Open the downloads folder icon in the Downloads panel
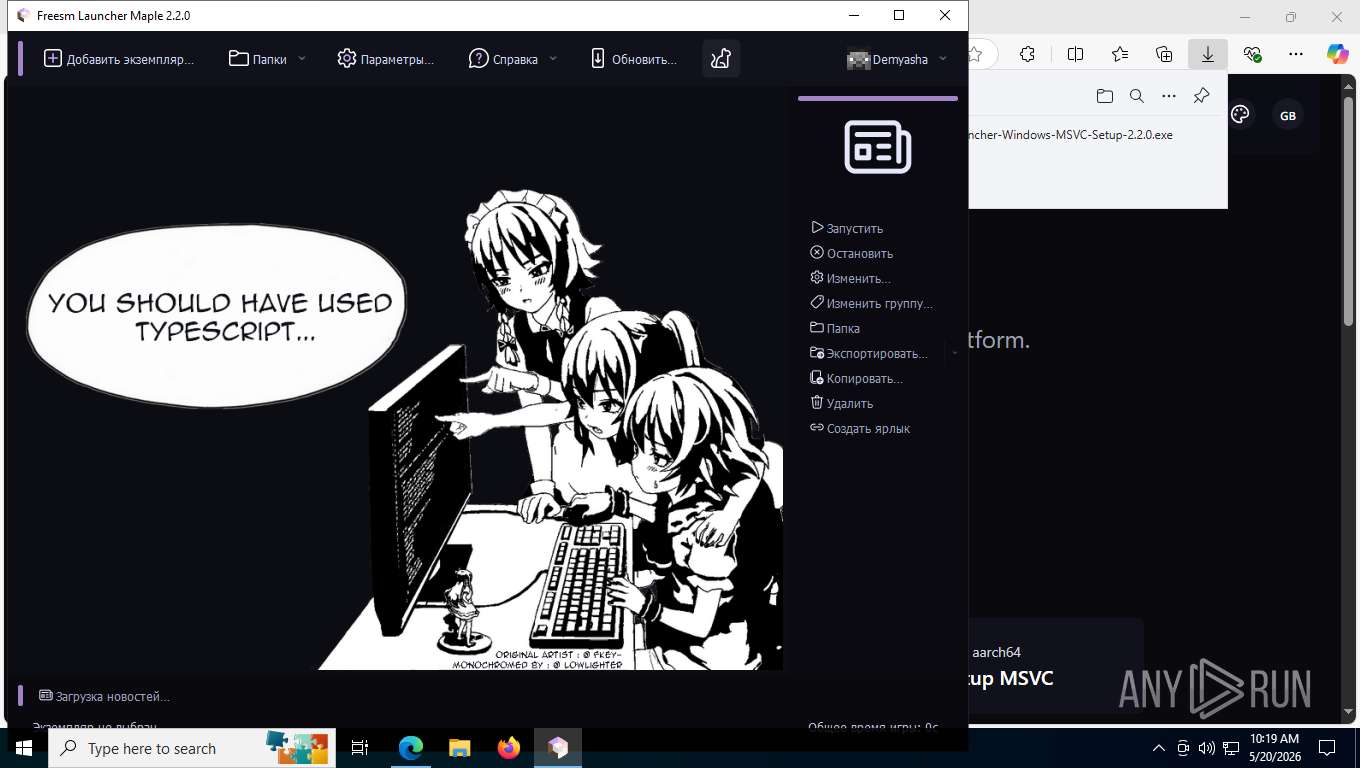Viewport: 1360px width, 768px height. pyautogui.click(x=1105, y=96)
